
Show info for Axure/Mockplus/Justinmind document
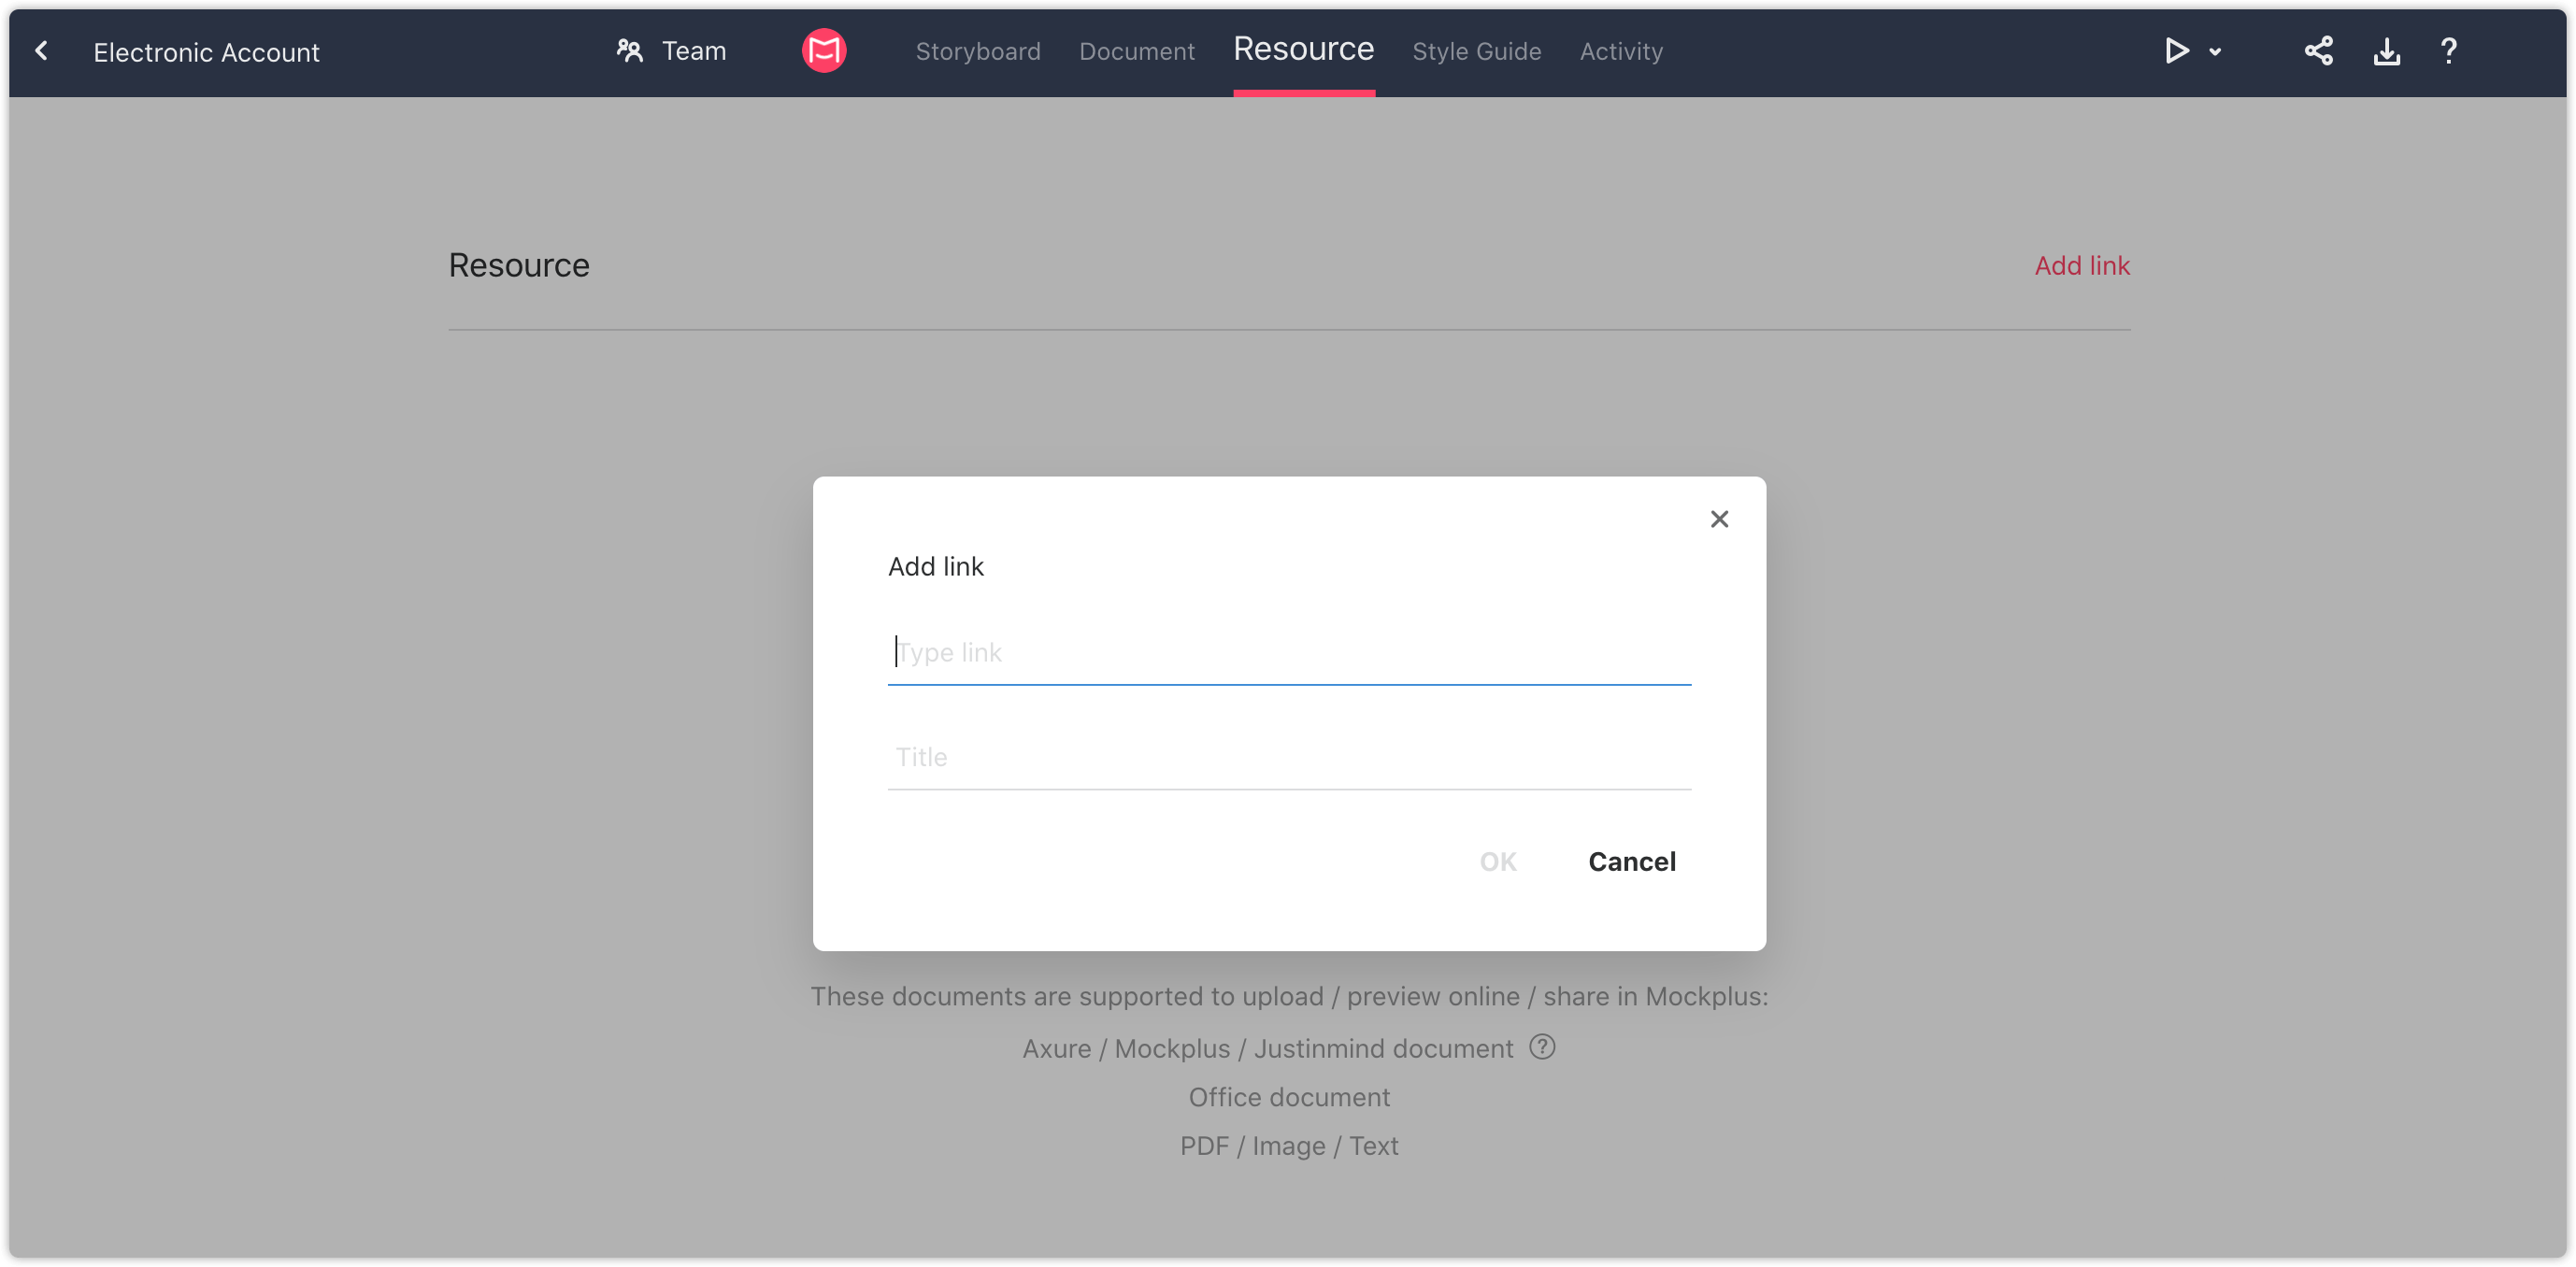1542,1047
